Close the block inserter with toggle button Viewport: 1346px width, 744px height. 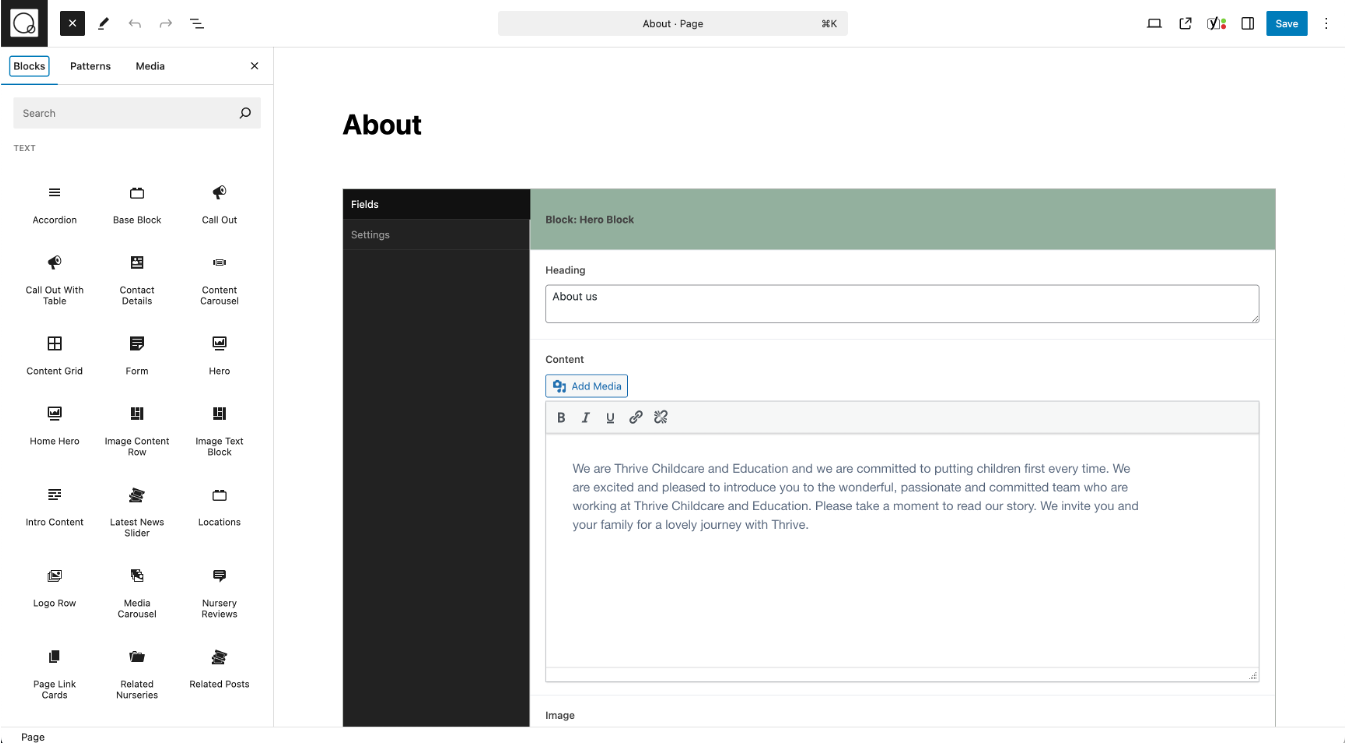point(72,23)
